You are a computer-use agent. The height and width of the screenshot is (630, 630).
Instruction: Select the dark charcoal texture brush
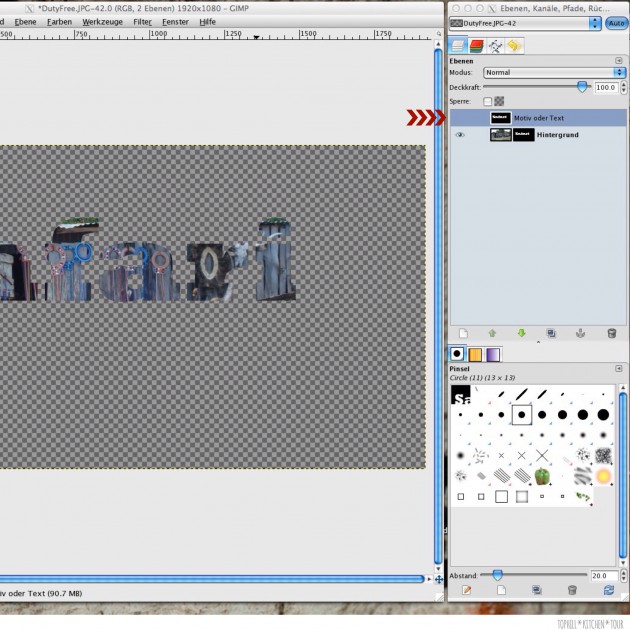(603, 456)
